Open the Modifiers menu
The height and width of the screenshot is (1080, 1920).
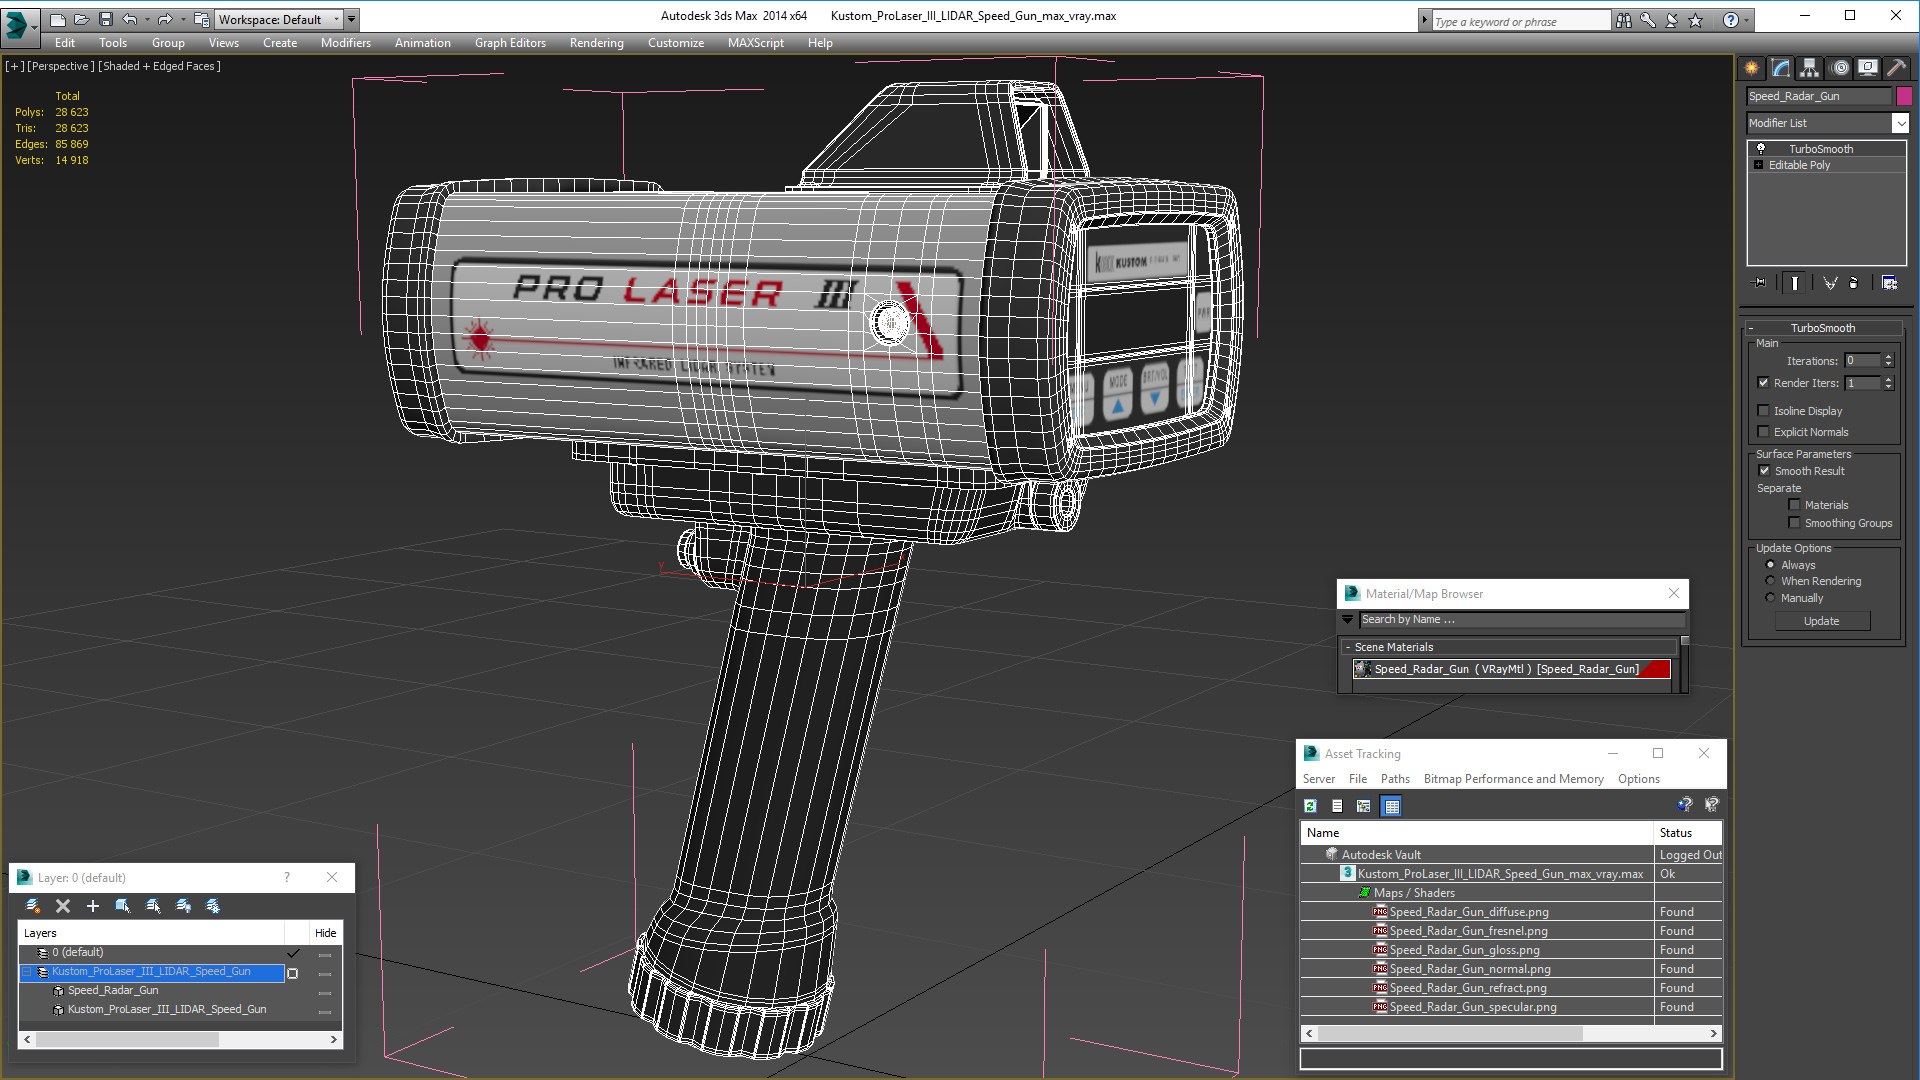pos(345,43)
